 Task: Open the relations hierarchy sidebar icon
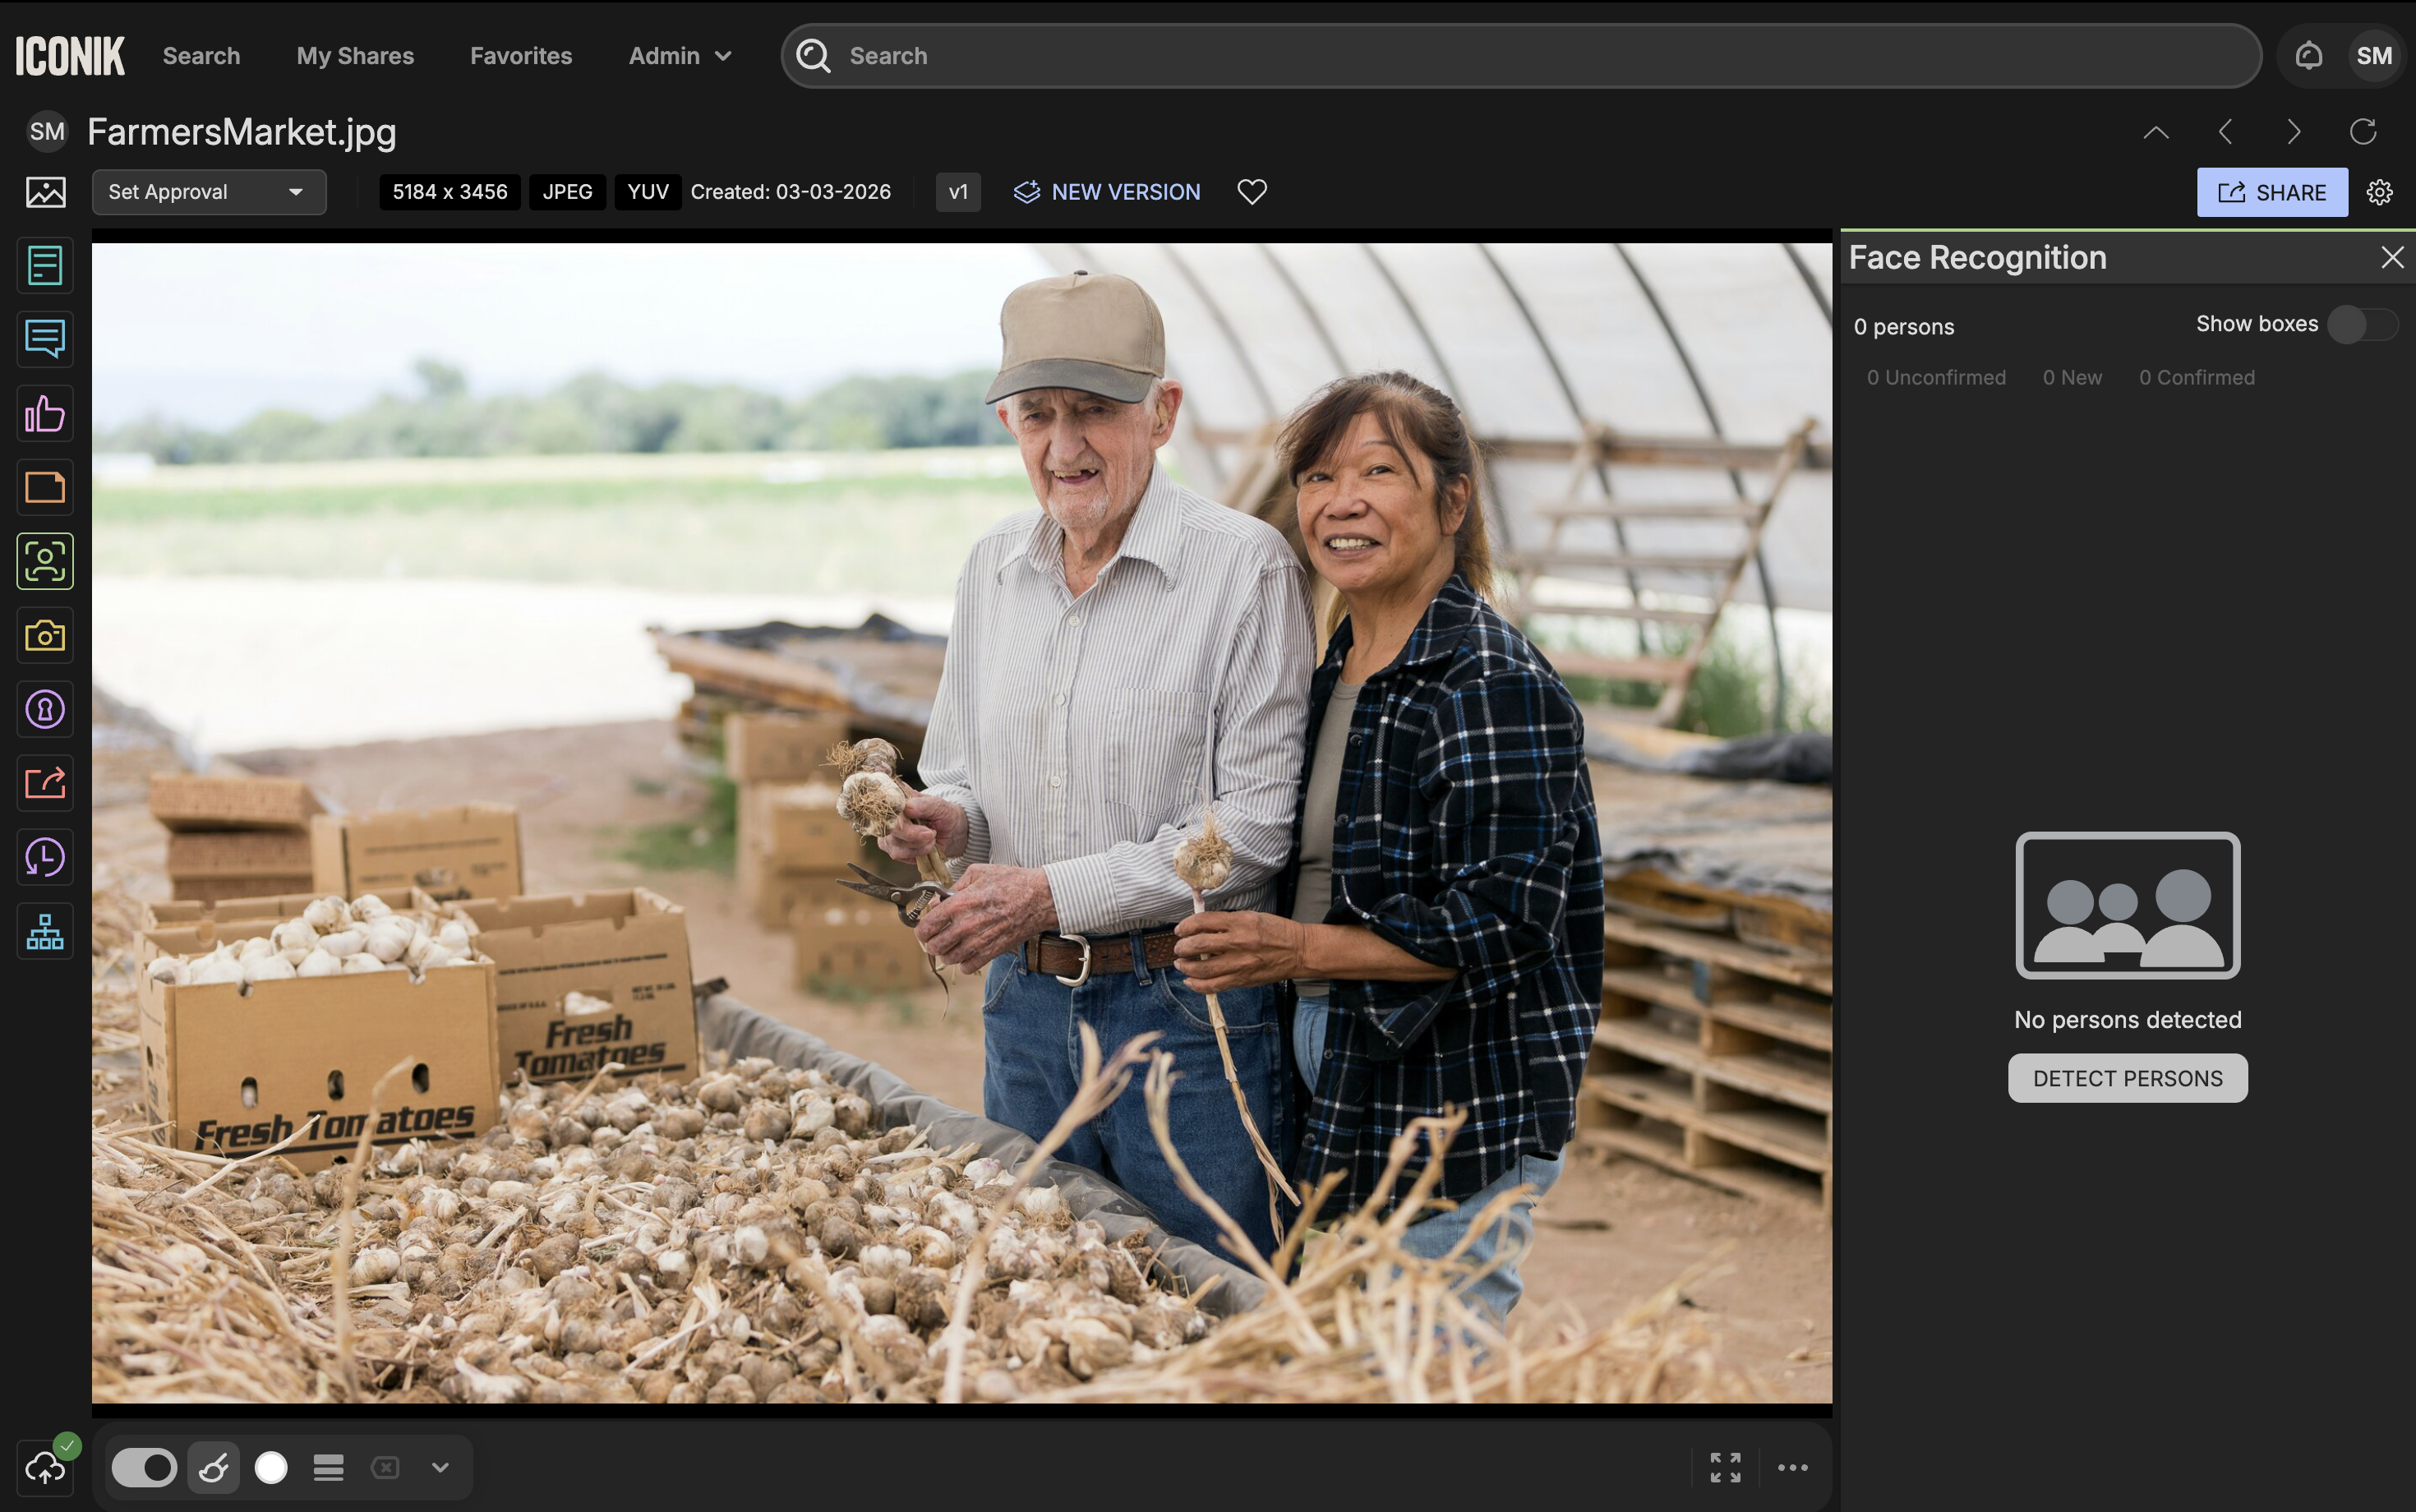click(x=45, y=931)
